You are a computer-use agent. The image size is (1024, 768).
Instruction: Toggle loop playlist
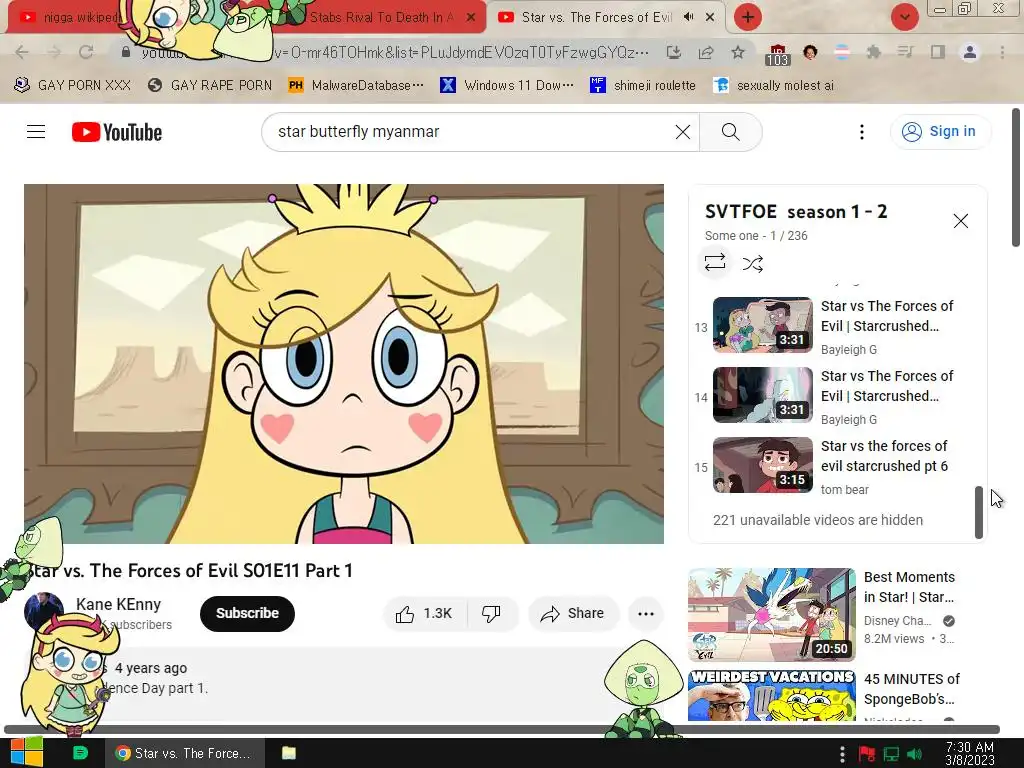click(x=714, y=263)
